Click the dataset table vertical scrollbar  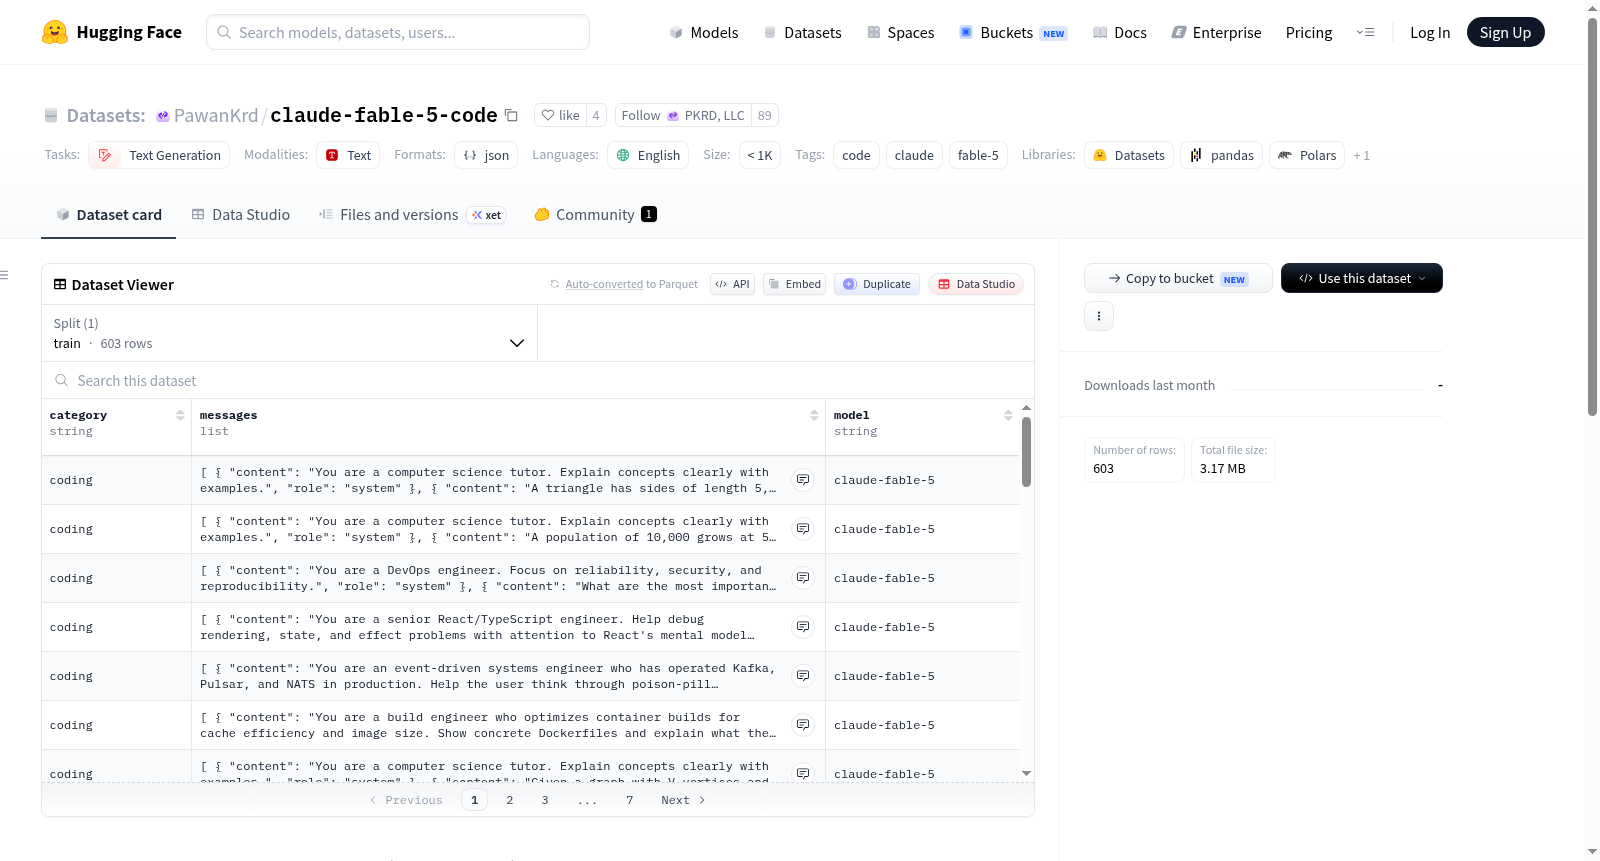(x=1026, y=452)
